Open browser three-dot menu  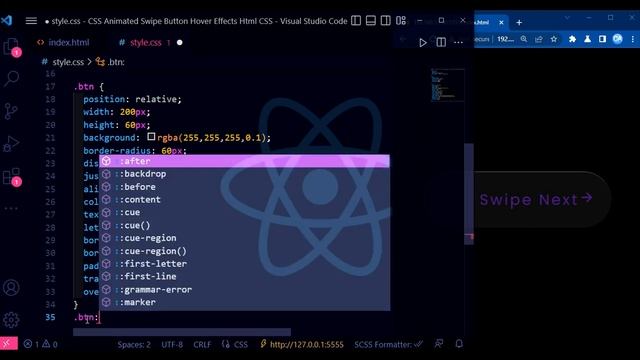pyautogui.click(x=633, y=39)
